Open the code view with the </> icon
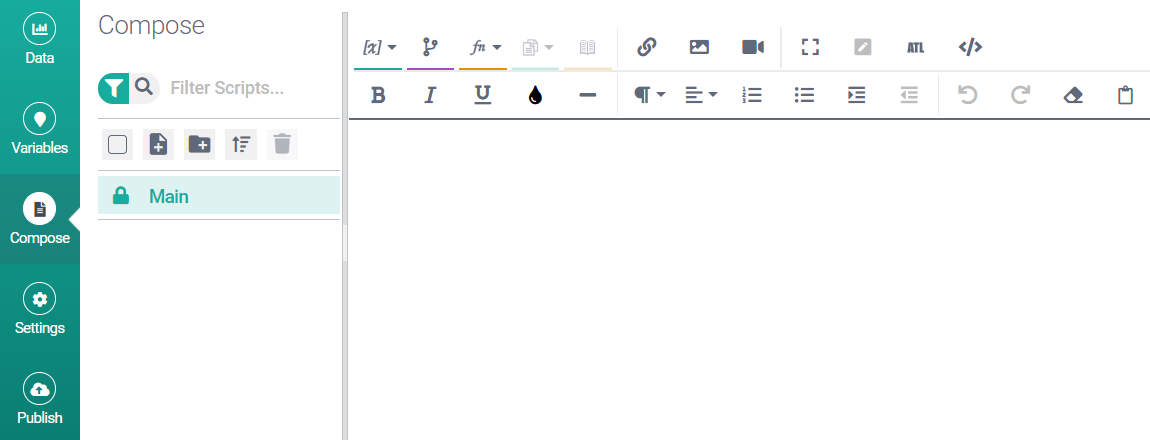The height and width of the screenshot is (440, 1150). coord(970,47)
